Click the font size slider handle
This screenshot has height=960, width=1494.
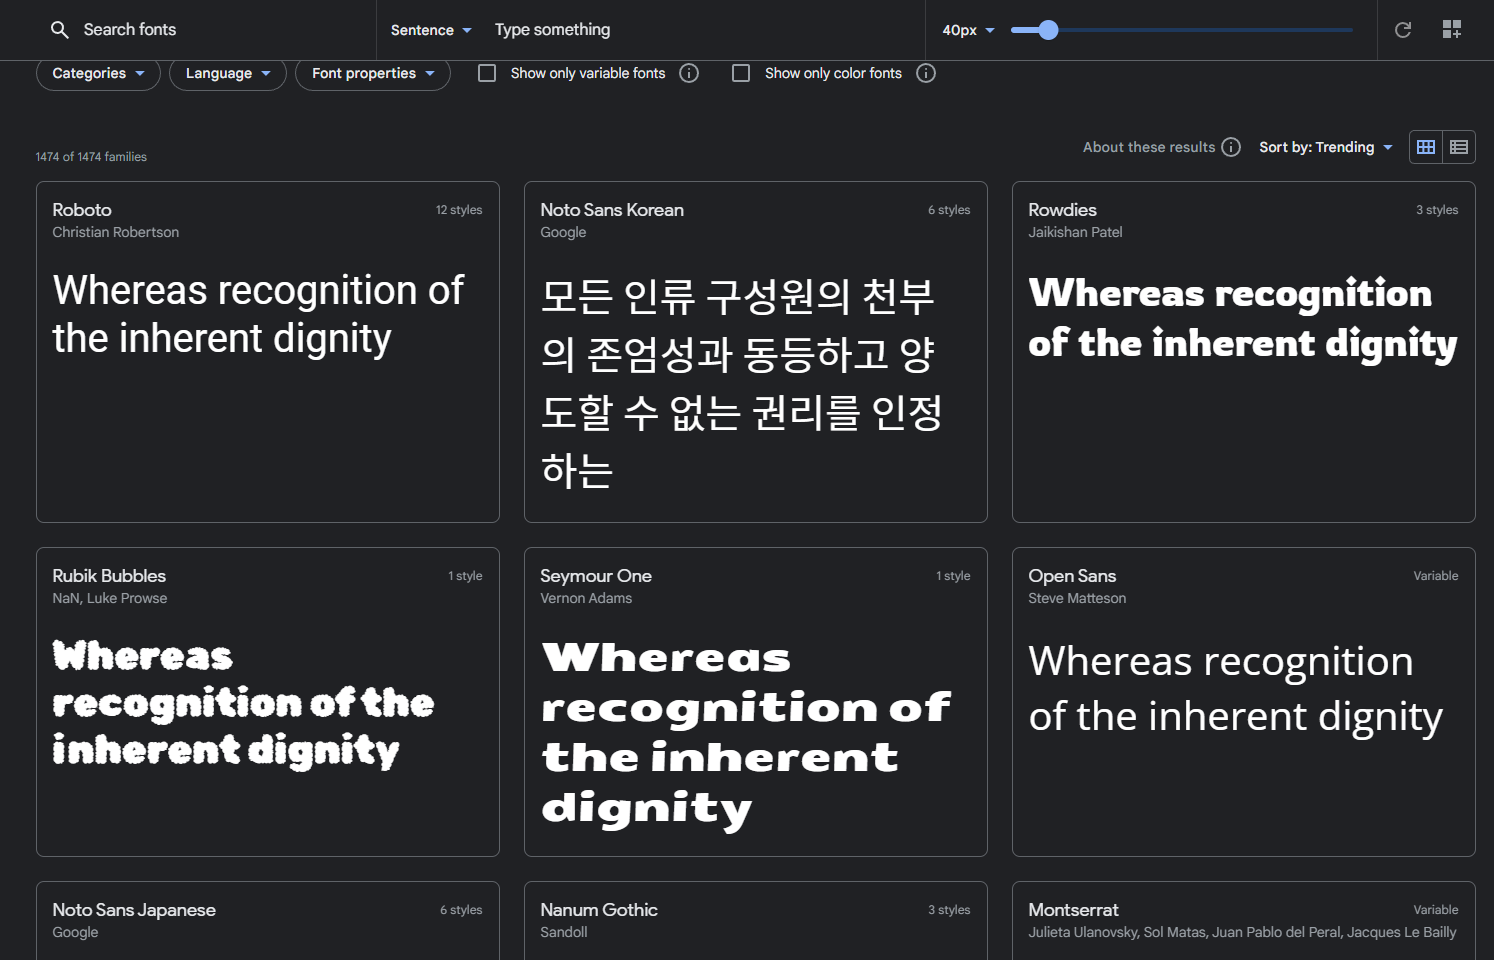point(1048,30)
